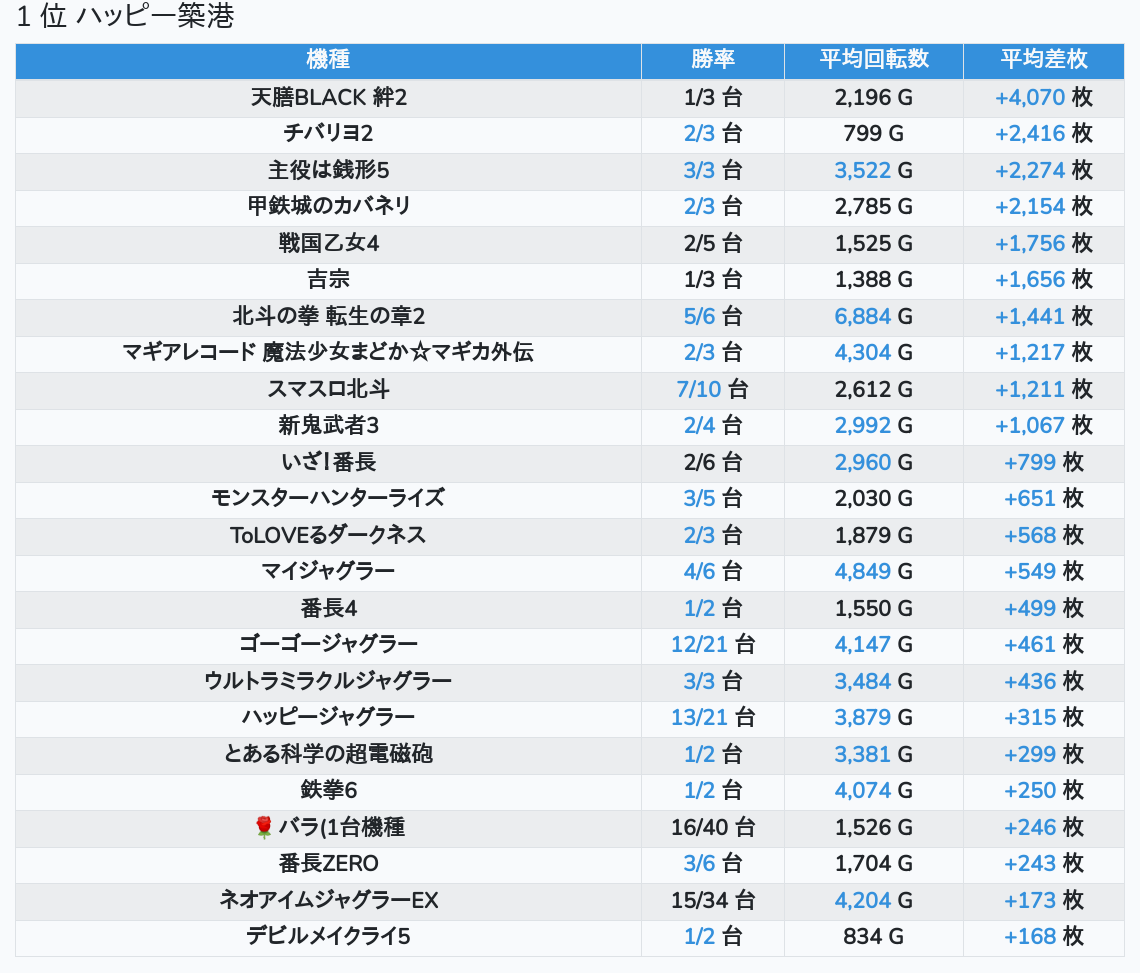Click the 6,884 G average spins value

pyautogui.click(x=862, y=316)
